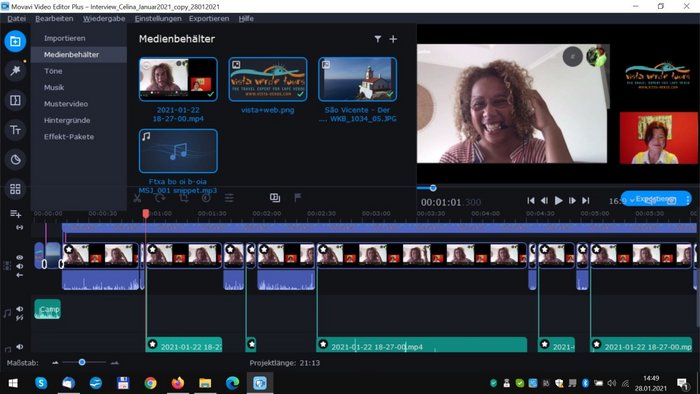Mute the bottom audio track speaker

point(20,347)
